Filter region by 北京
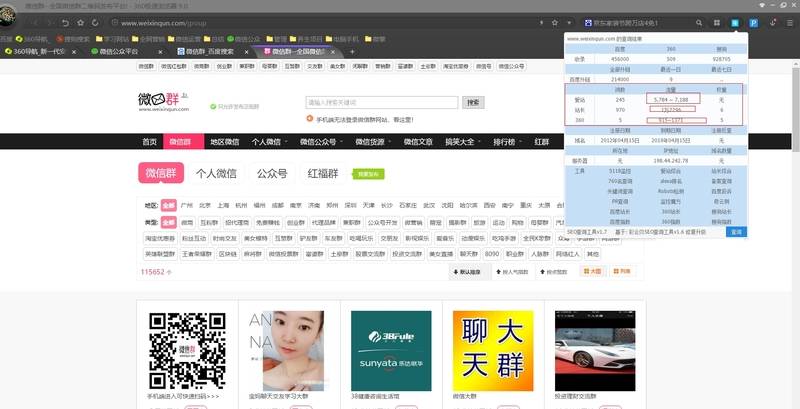 pos(205,206)
